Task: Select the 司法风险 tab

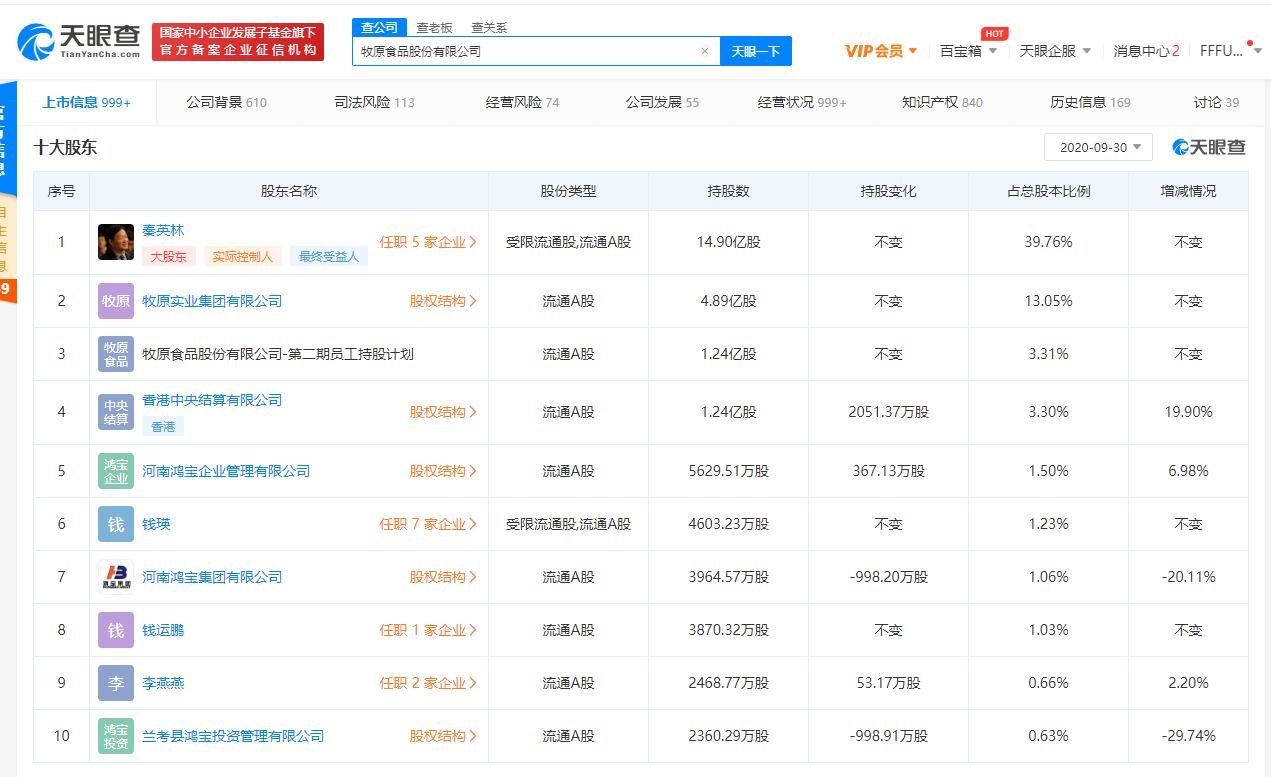Action: tap(374, 102)
